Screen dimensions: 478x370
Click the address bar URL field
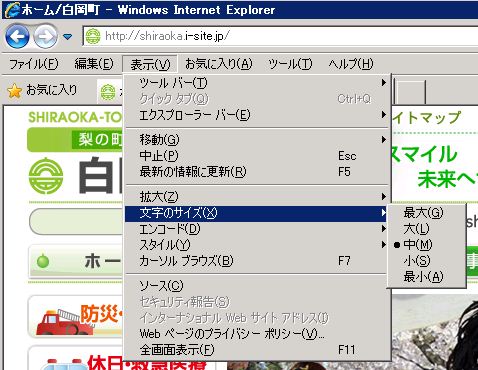(280, 36)
